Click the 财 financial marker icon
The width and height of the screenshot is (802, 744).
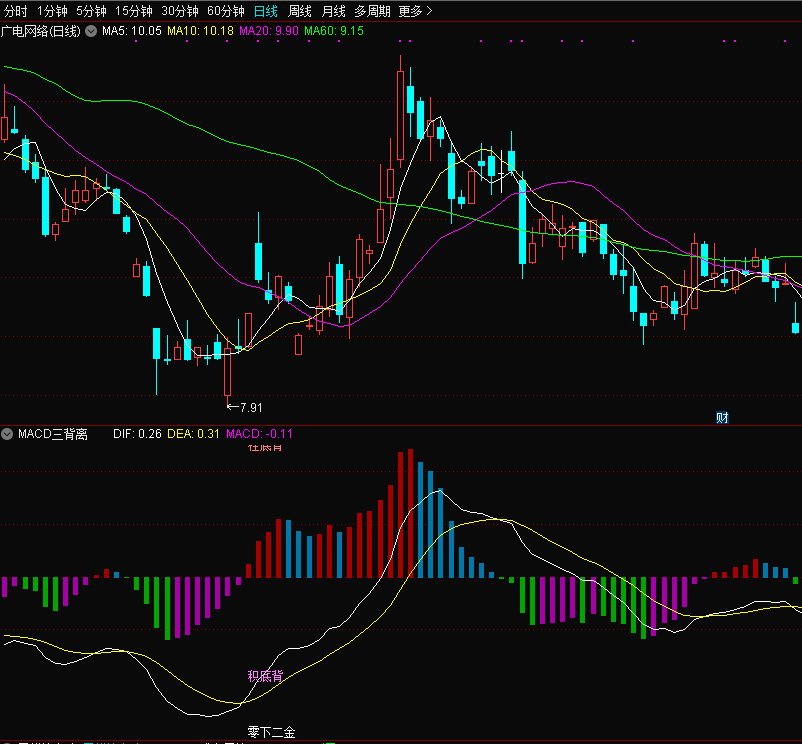tap(722, 418)
